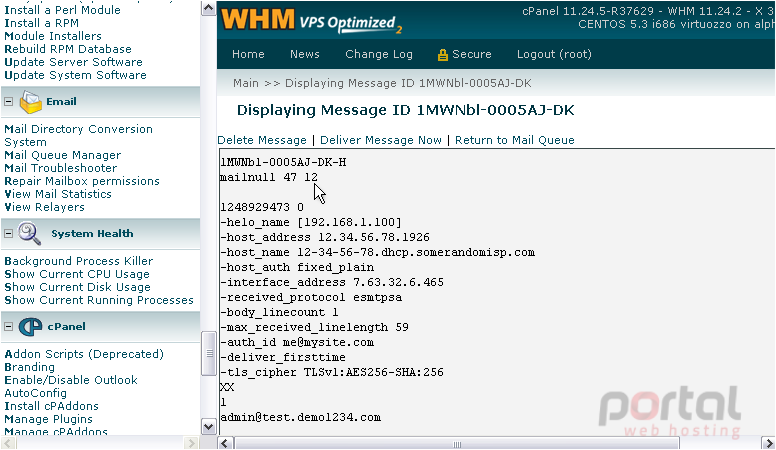The image size is (776, 450).
Task: Click Main in the breadcrumb
Action: (246, 83)
